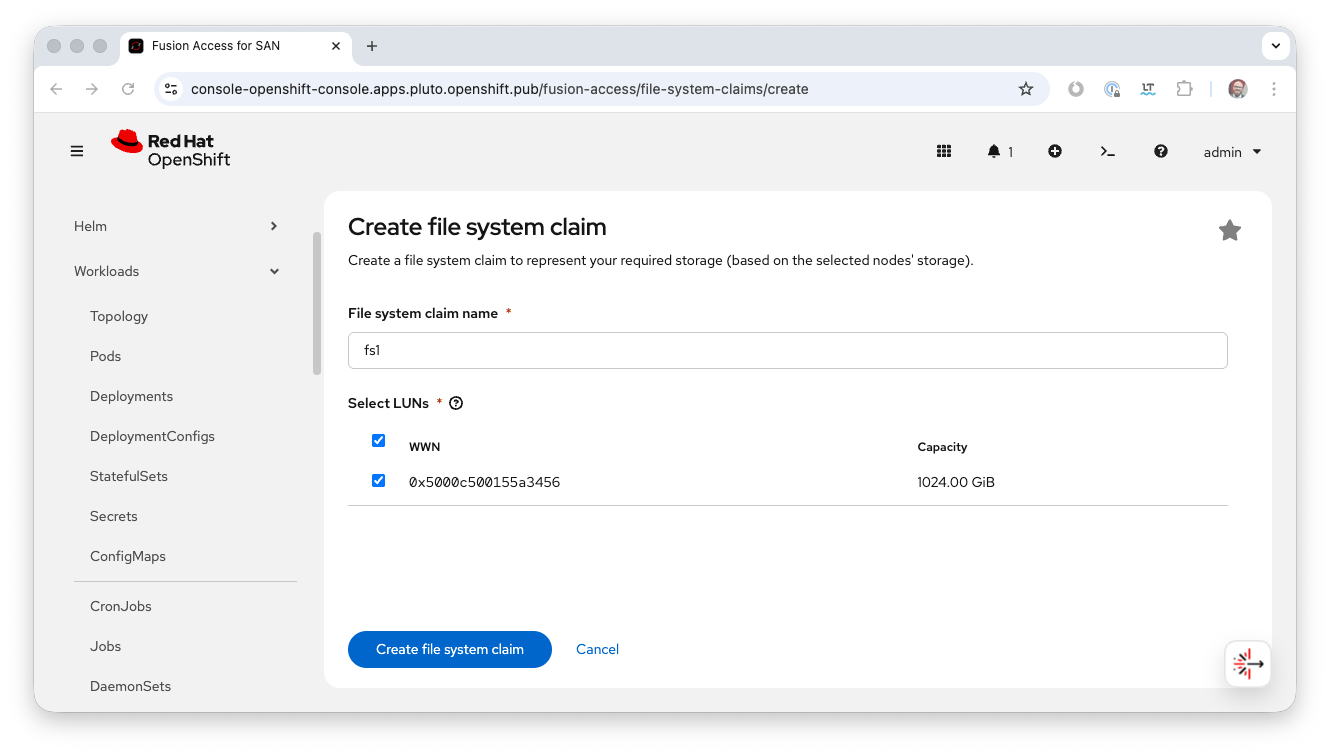The width and height of the screenshot is (1330, 754).
Task: Bookmark this page with address bar star
Action: (1025, 89)
